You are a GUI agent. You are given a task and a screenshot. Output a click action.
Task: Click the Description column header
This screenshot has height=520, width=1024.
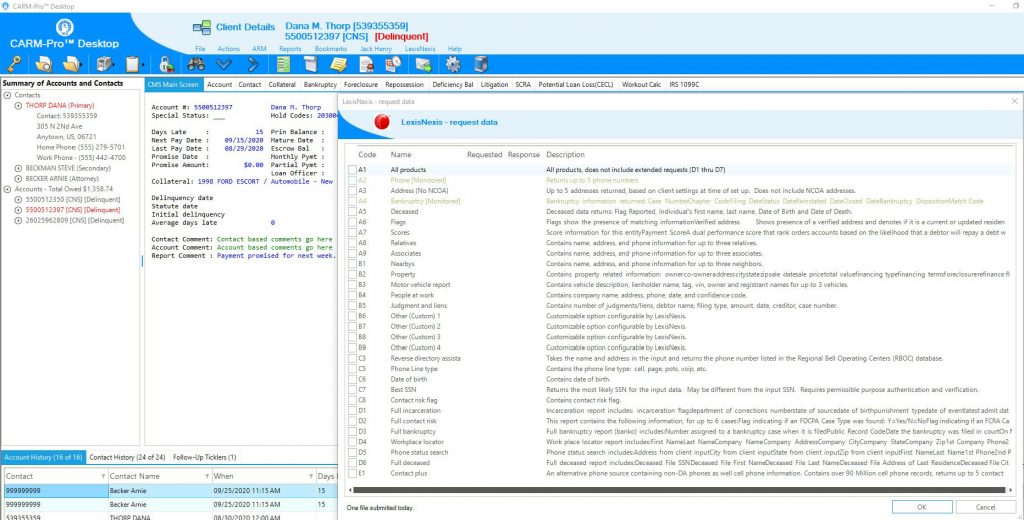[x=566, y=155]
